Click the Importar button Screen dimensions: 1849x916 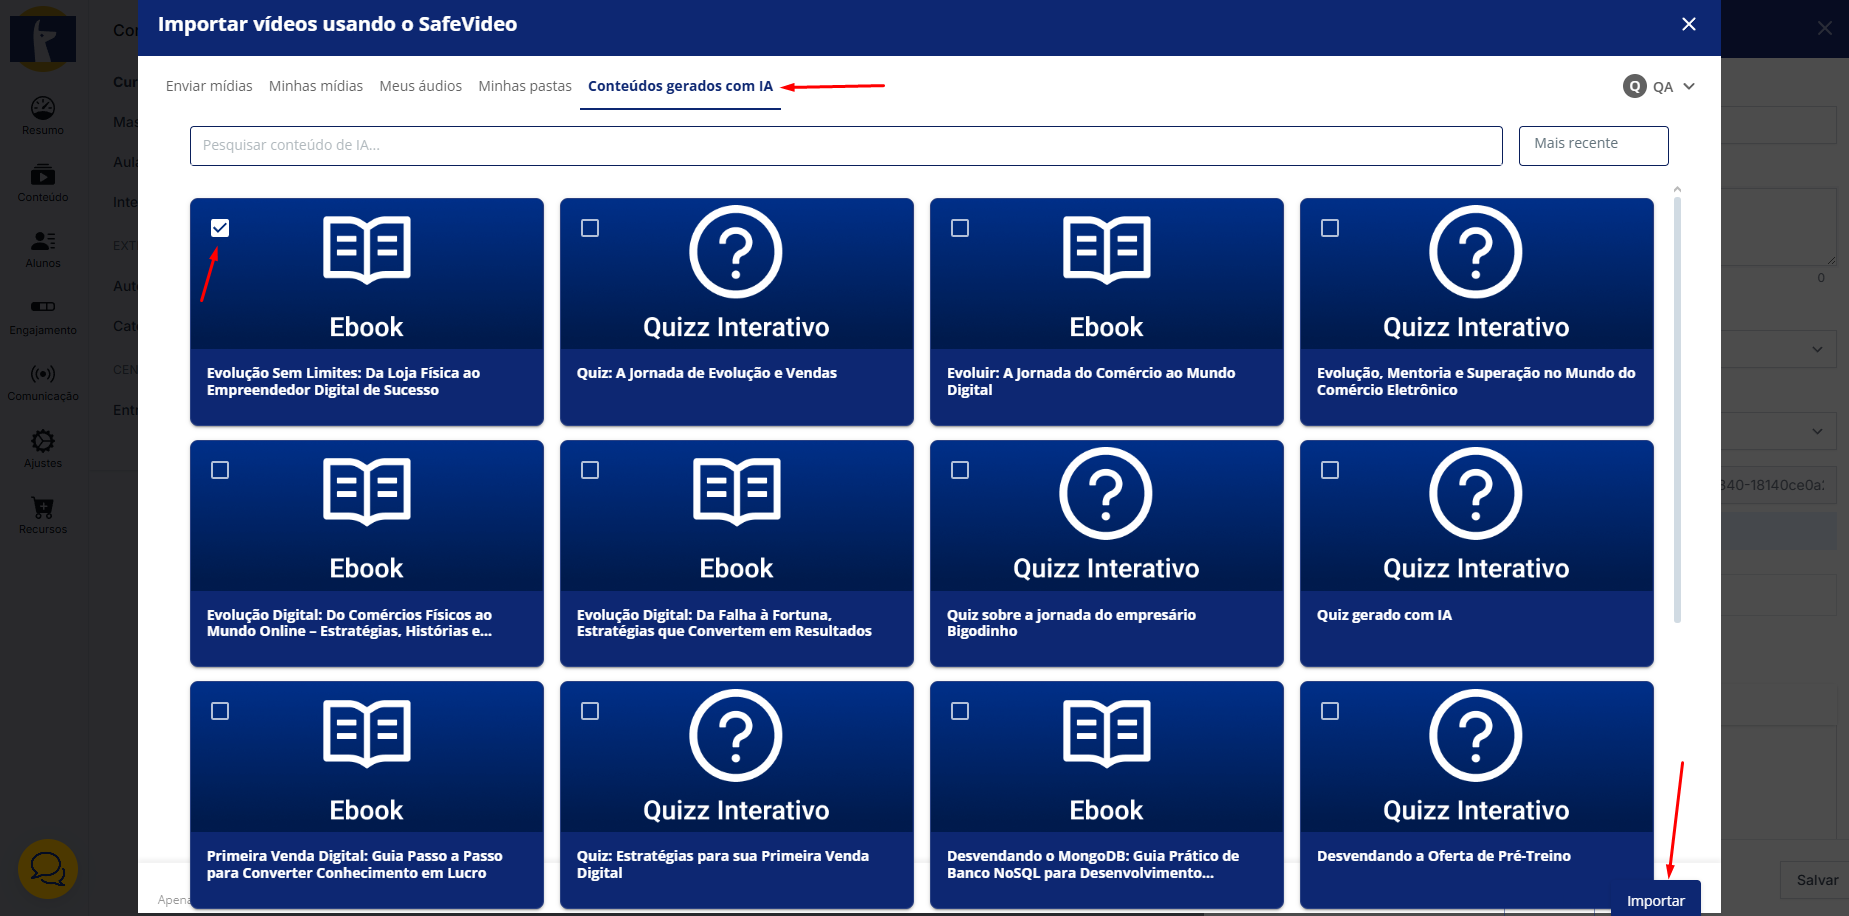pyautogui.click(x=1655, y=900)
